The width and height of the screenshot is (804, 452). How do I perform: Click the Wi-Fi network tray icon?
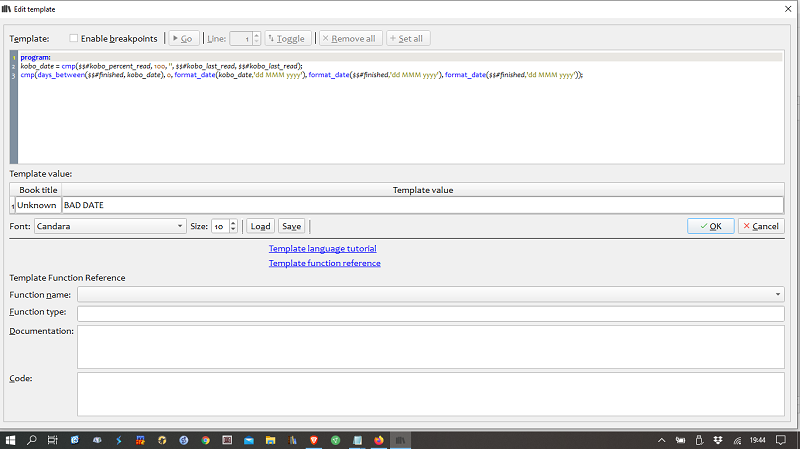pos(737,440)
